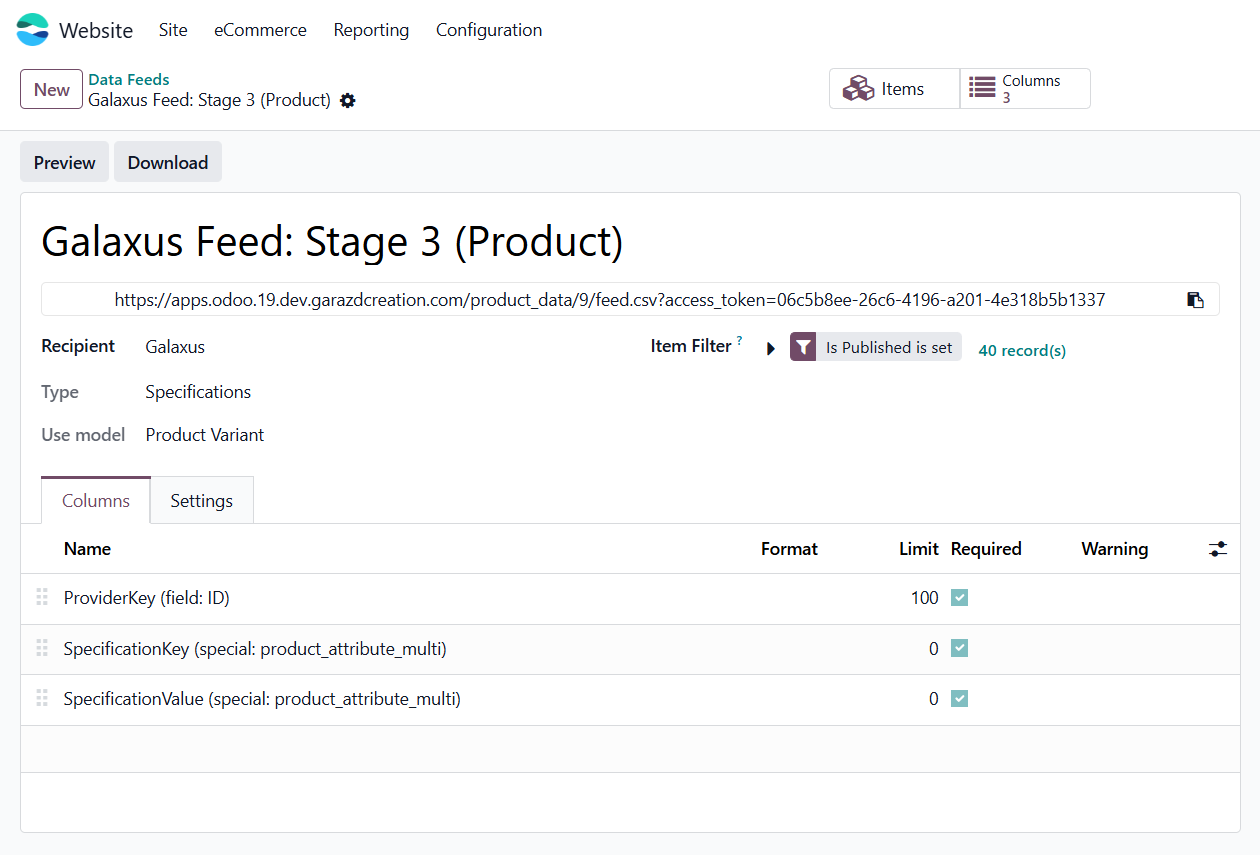The width and height of the screenshot is (1260, 855).
Task: Click the Item Filter help question mark
Action: 740,341
